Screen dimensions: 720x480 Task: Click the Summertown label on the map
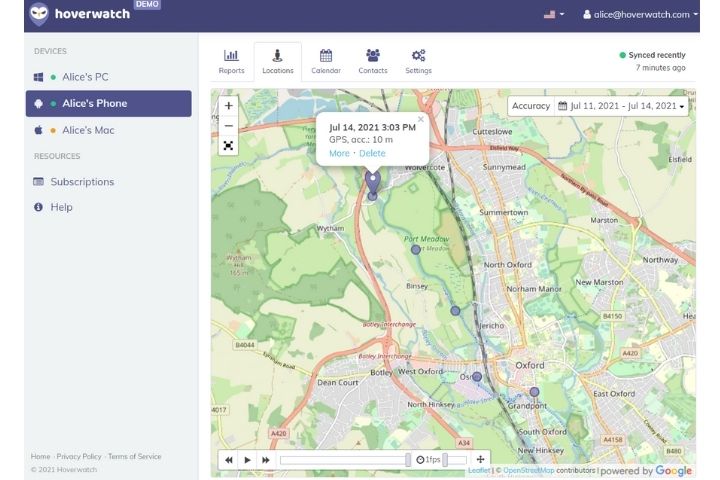click(504, 213)
